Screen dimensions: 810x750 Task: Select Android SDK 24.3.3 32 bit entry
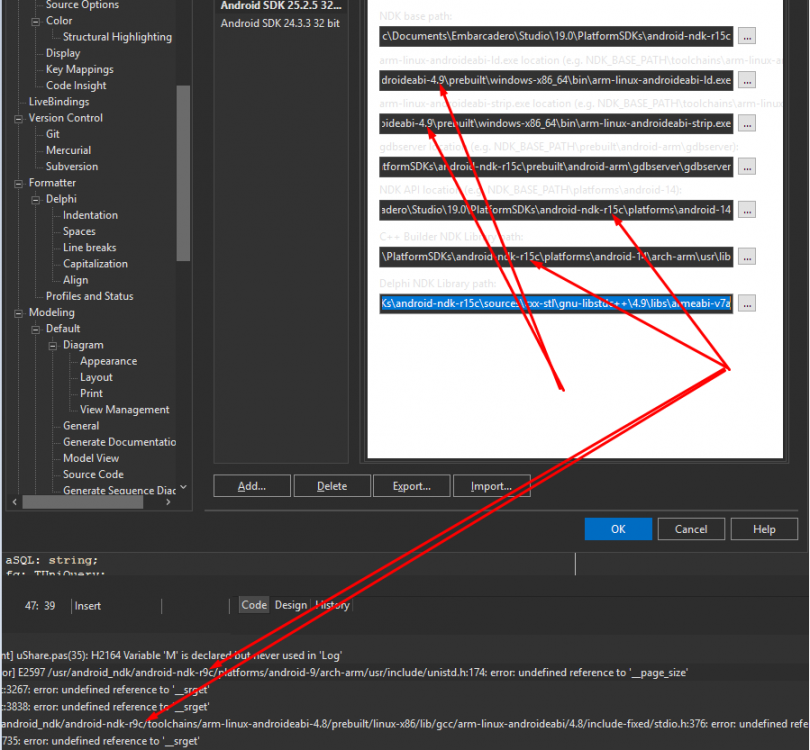pos(280,23)
